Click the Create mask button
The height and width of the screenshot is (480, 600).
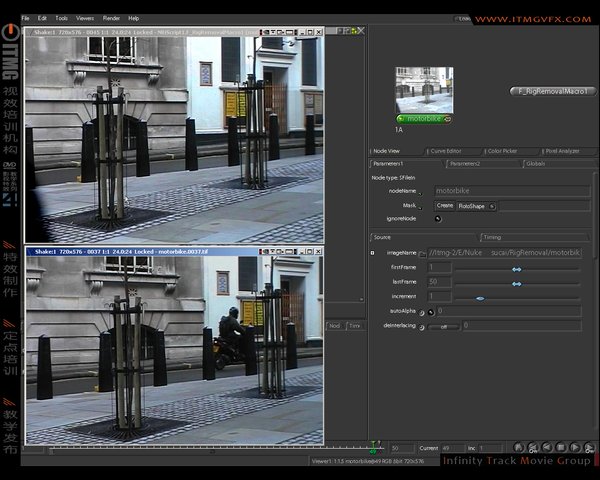(x=444, y=205)
